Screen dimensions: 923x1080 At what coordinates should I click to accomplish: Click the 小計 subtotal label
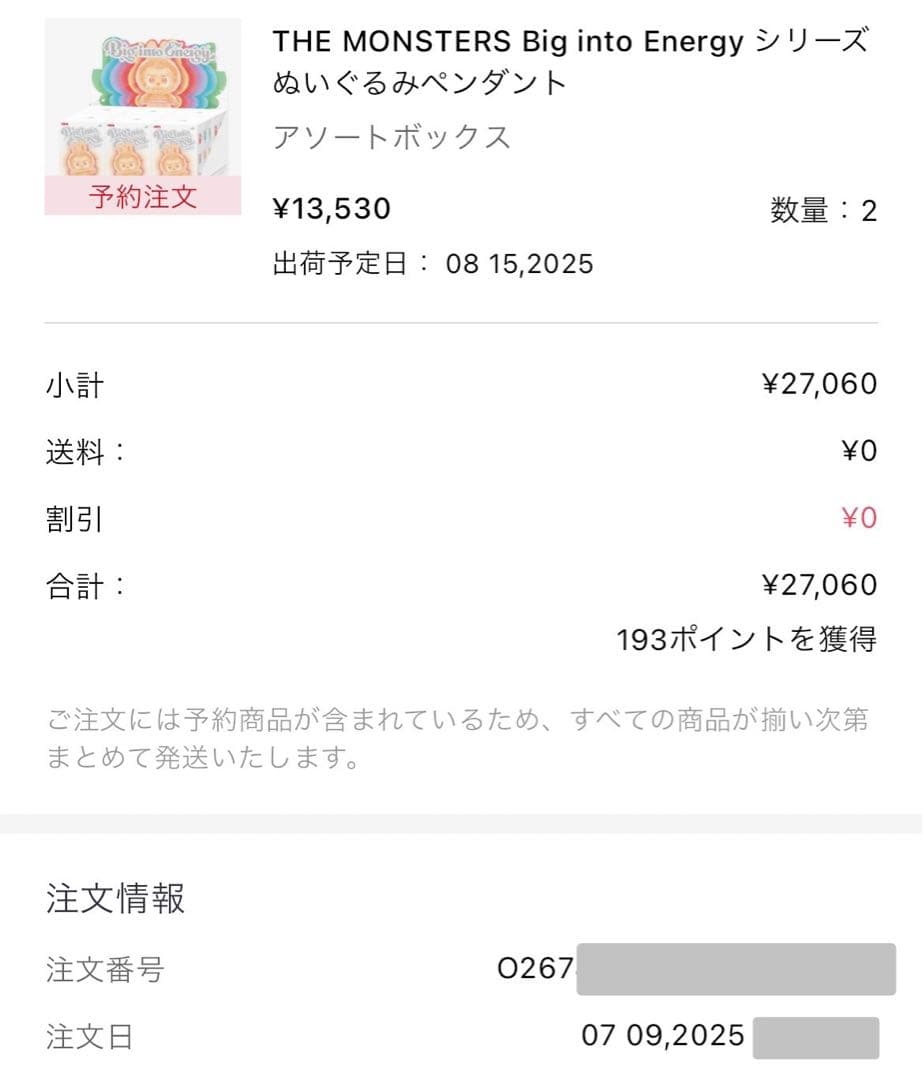[x=75, y=385]
